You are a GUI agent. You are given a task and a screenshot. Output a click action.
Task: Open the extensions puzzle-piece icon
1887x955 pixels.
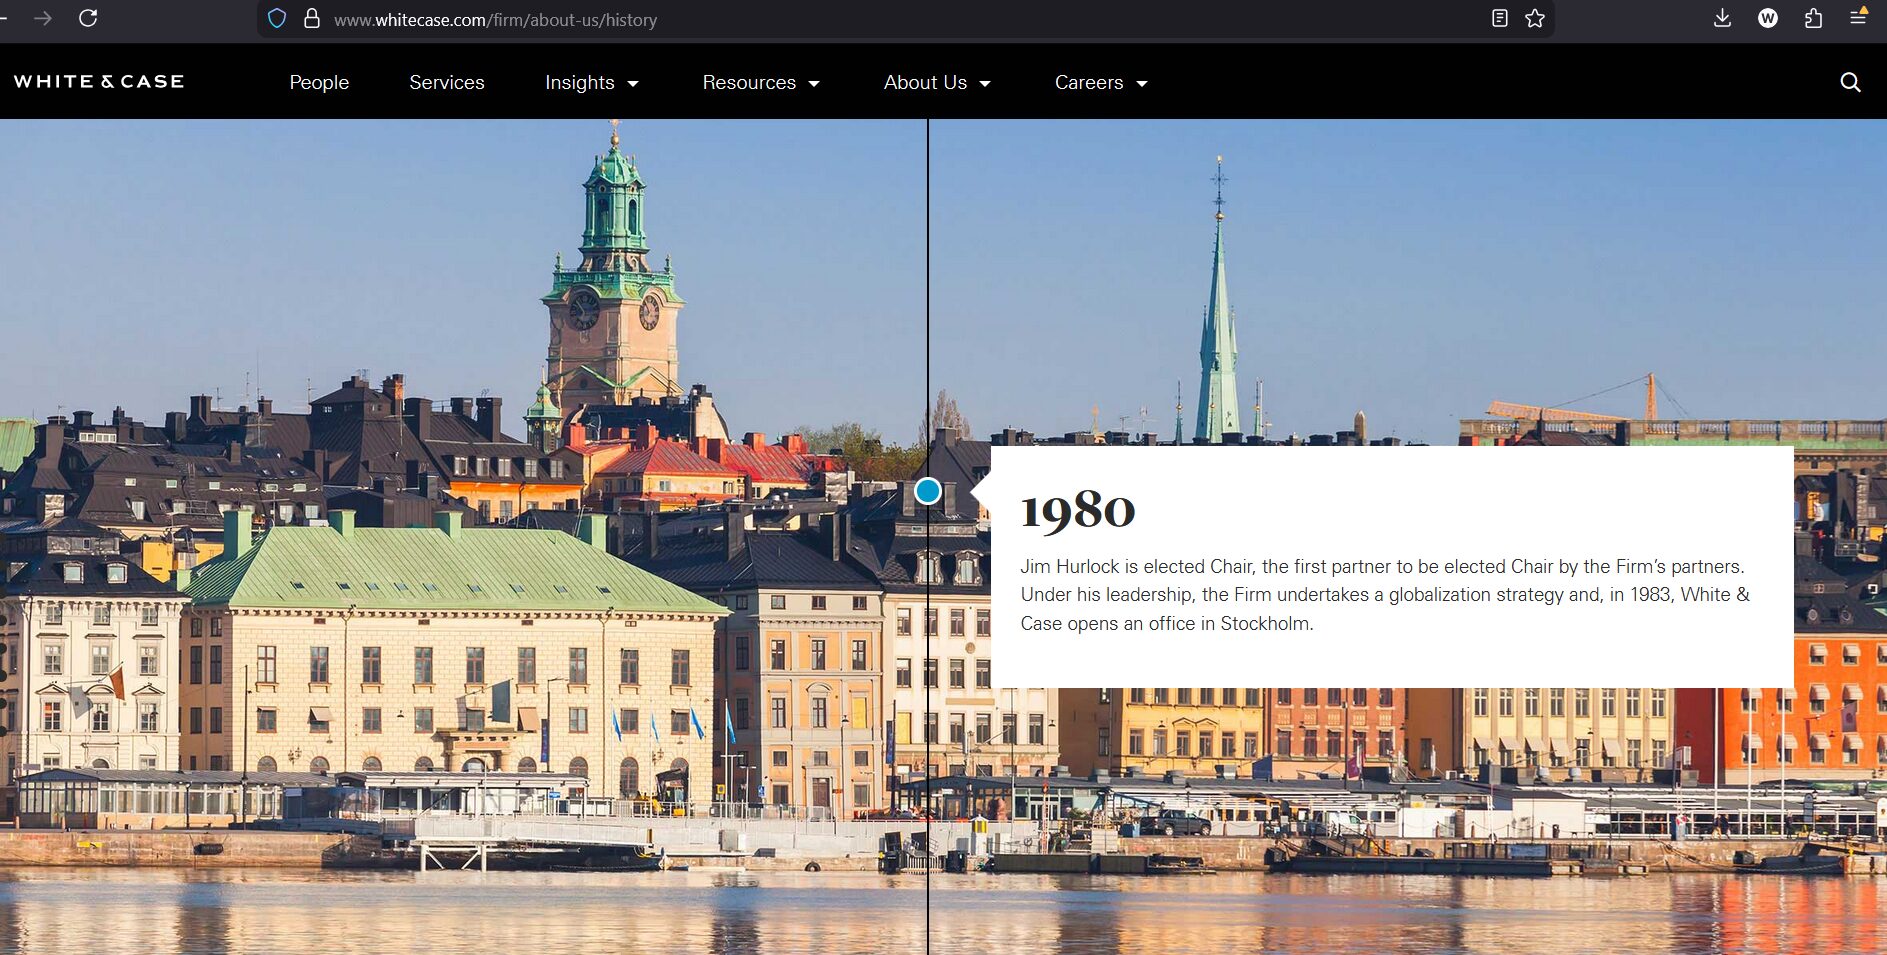click(x=1813, y=18)
